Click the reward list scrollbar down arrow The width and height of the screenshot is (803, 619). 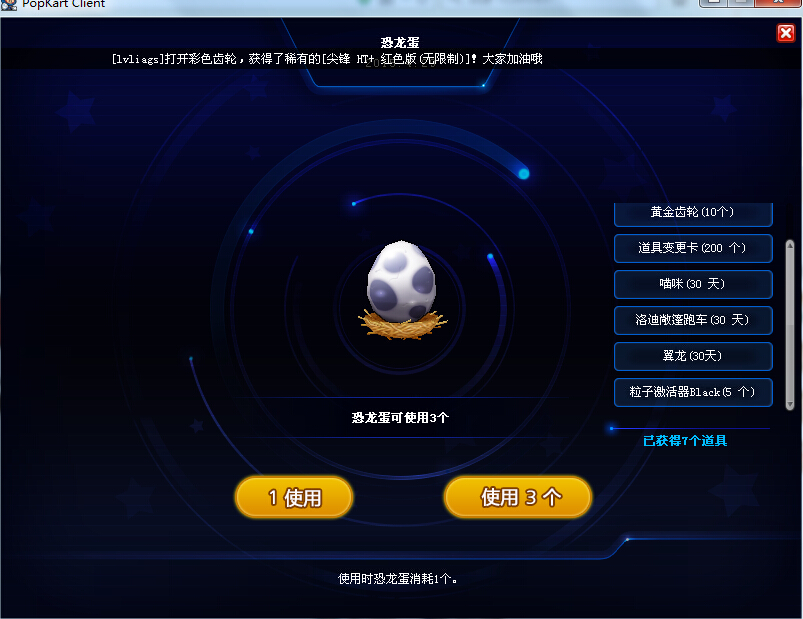[x=790, y=405]
